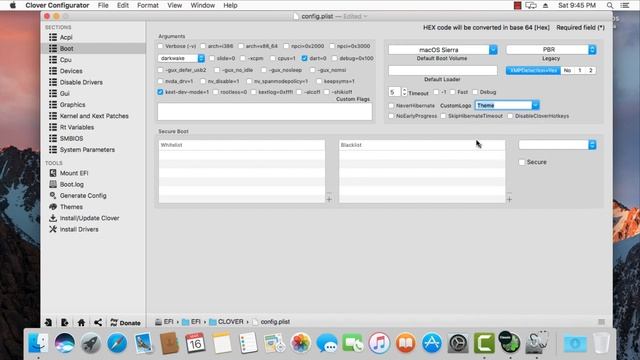The height and width of the screenshot is (360, 640).
Task: Enable the rootless=0 argument
Action: click(x=216, y=92)
